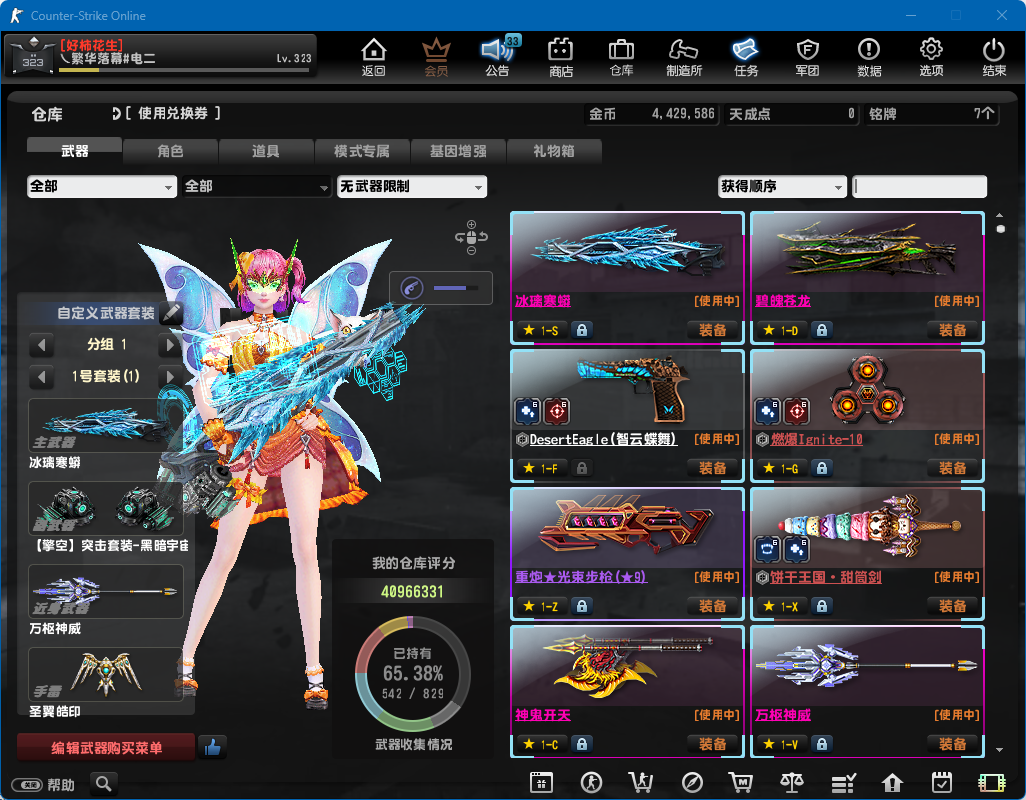Click the 公告 announcements megaphone icon
This screenshot has width=1026, height=800.
(x=498, y=56)
